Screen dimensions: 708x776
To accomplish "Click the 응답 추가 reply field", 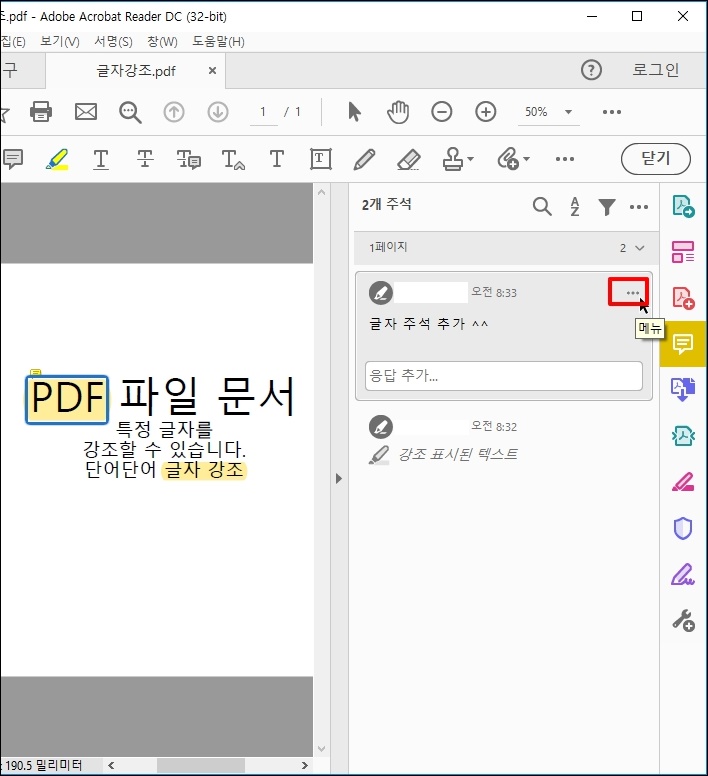I will [x=504, y=376].
